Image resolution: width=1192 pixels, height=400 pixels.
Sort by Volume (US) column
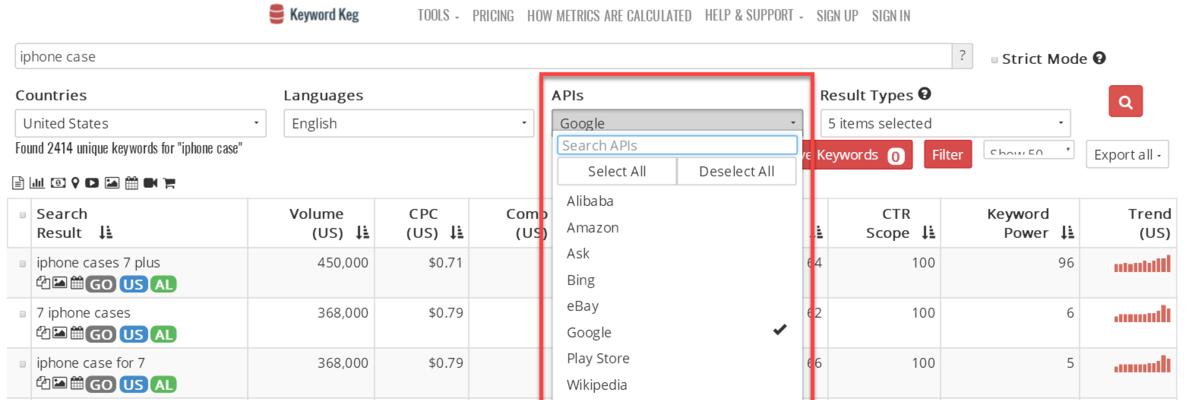tap(363, 233)
